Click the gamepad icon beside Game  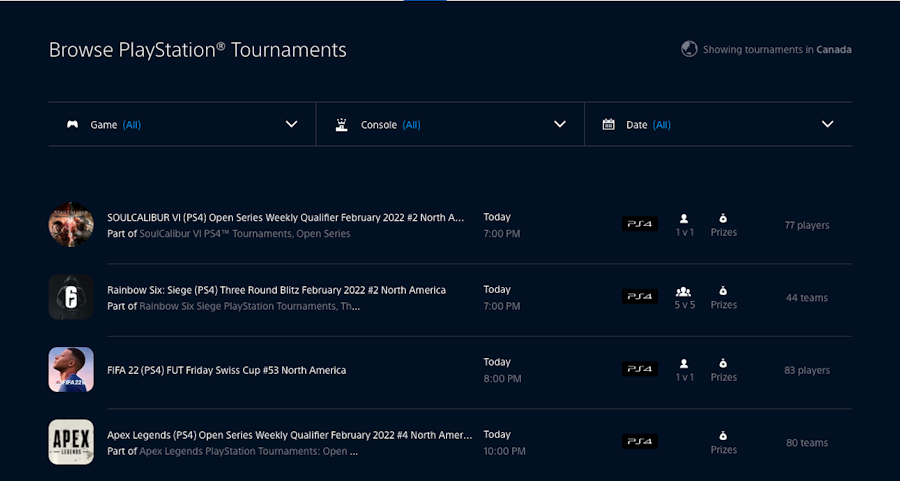72,125
